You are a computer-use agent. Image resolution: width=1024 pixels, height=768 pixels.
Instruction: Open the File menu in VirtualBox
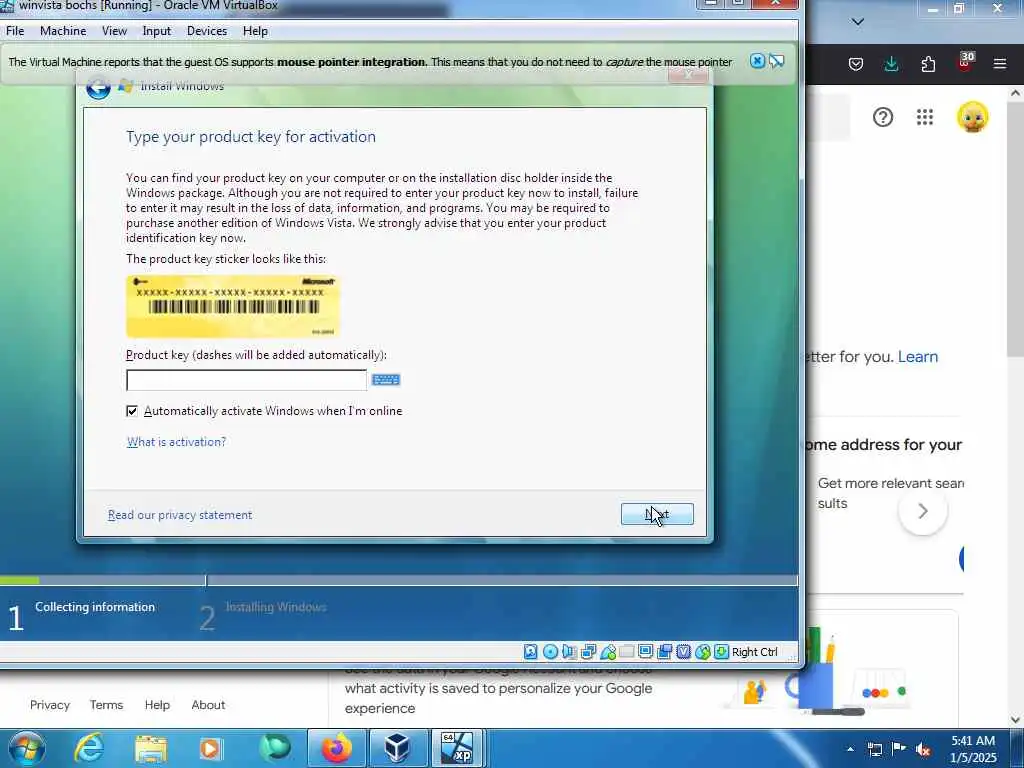(x=15, y=31)
